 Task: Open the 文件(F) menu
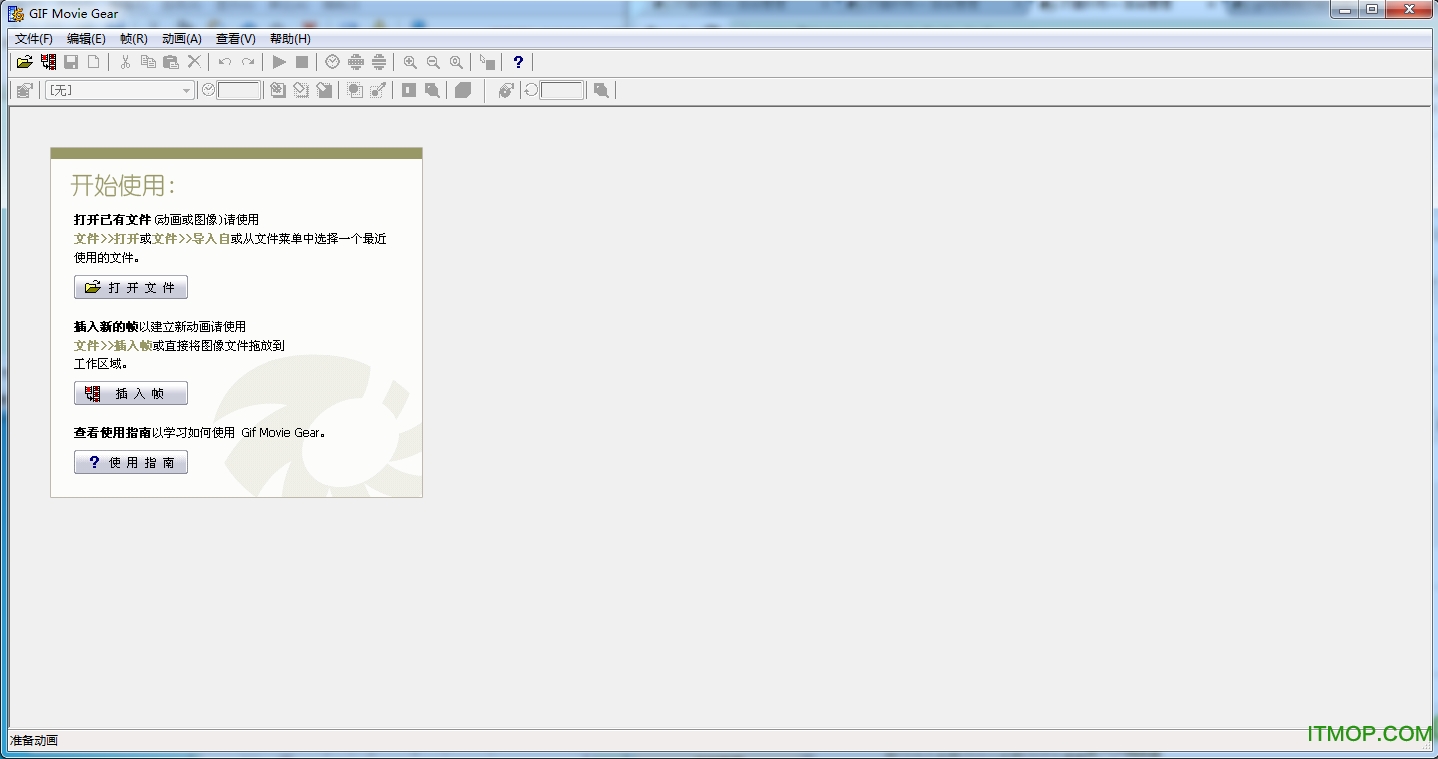click(34, 39)
